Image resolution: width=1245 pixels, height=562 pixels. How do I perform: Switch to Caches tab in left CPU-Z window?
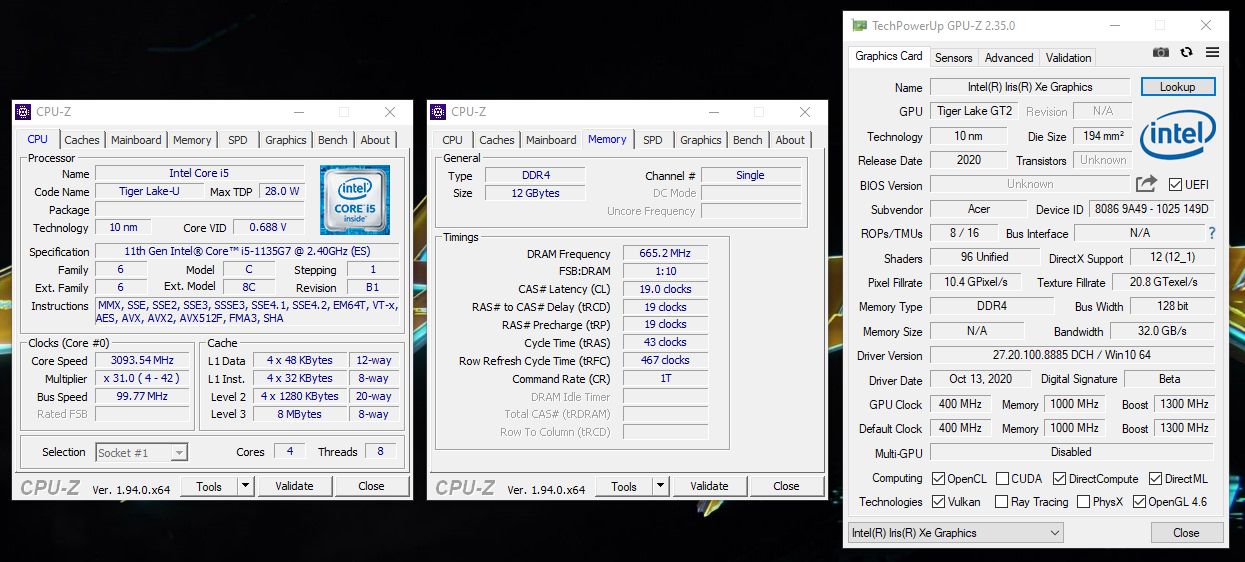click(x=82, y=140)
